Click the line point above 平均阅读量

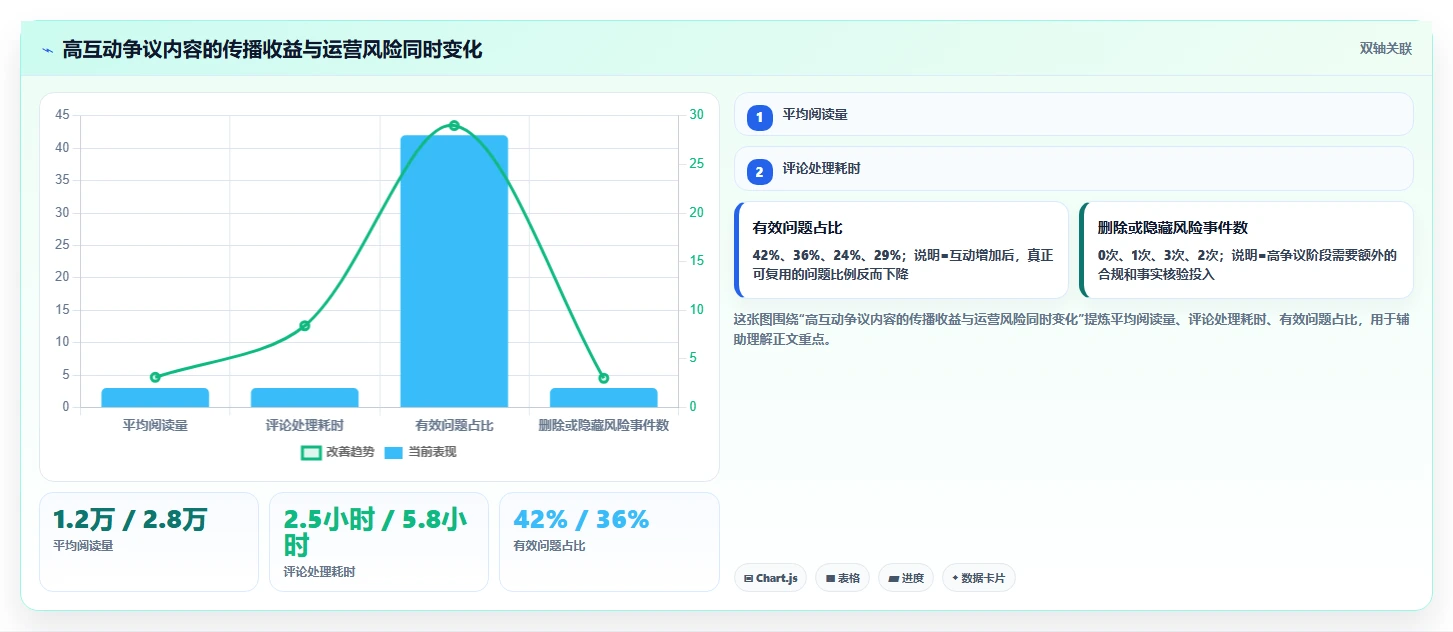155,377
